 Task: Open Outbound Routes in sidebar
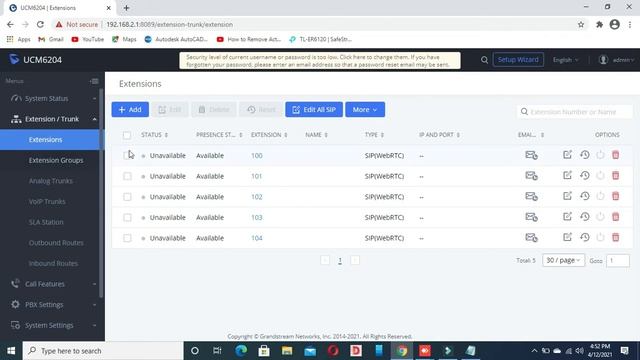click(x=56, y=243)
